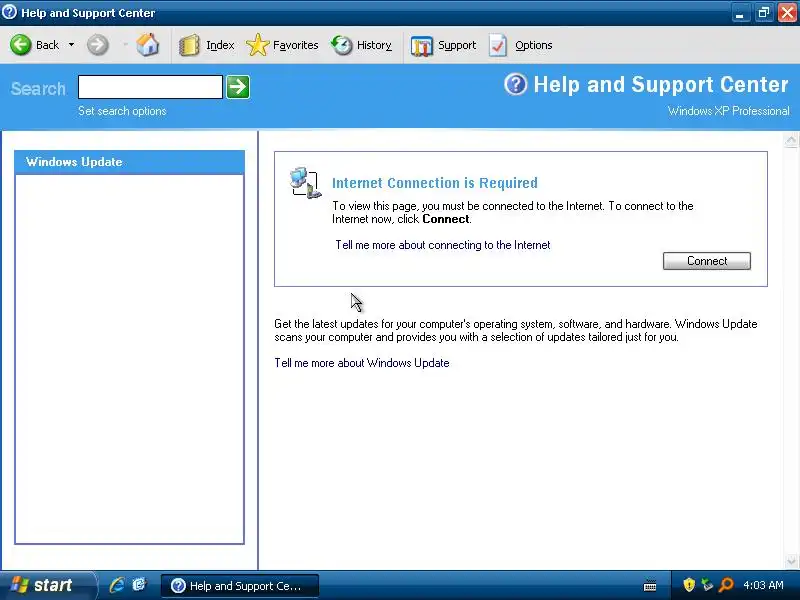This screenshot has height=600, width=800.
Task: Click the Connect button
Action: click(x=707, y=261)
